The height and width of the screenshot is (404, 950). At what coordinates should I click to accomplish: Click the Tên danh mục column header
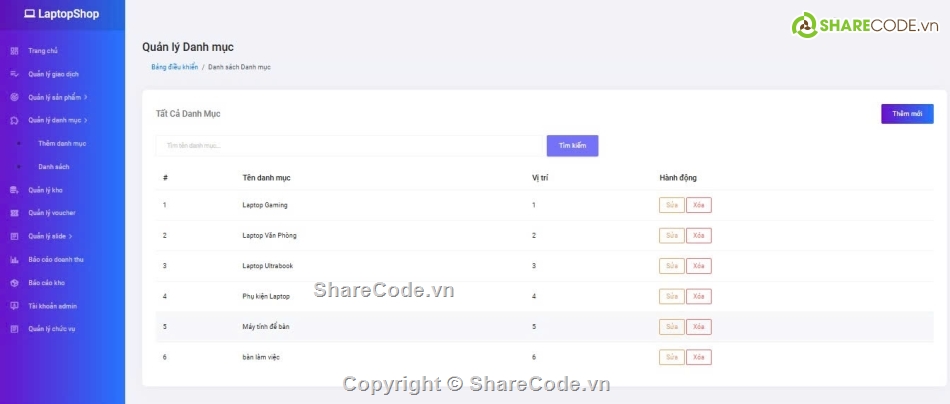[267, 178]
